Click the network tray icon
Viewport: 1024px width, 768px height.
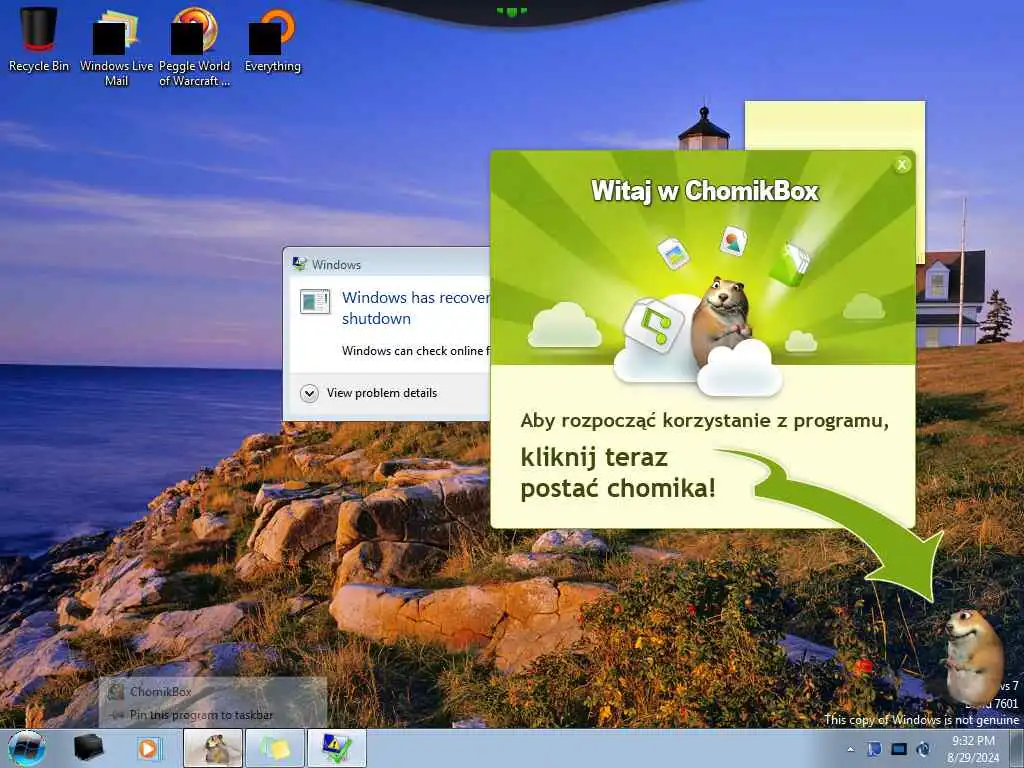(x=899, y=749)
